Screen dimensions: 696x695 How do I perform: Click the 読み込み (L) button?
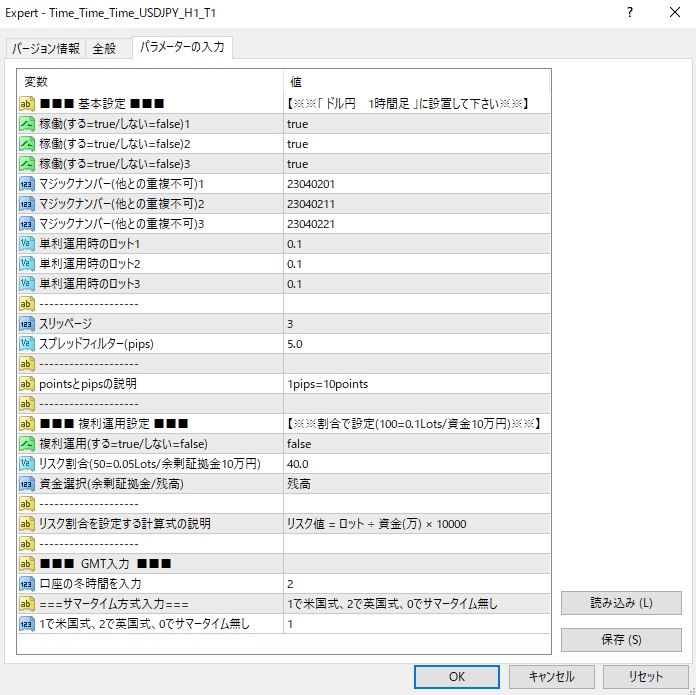(x=621, y=603)
